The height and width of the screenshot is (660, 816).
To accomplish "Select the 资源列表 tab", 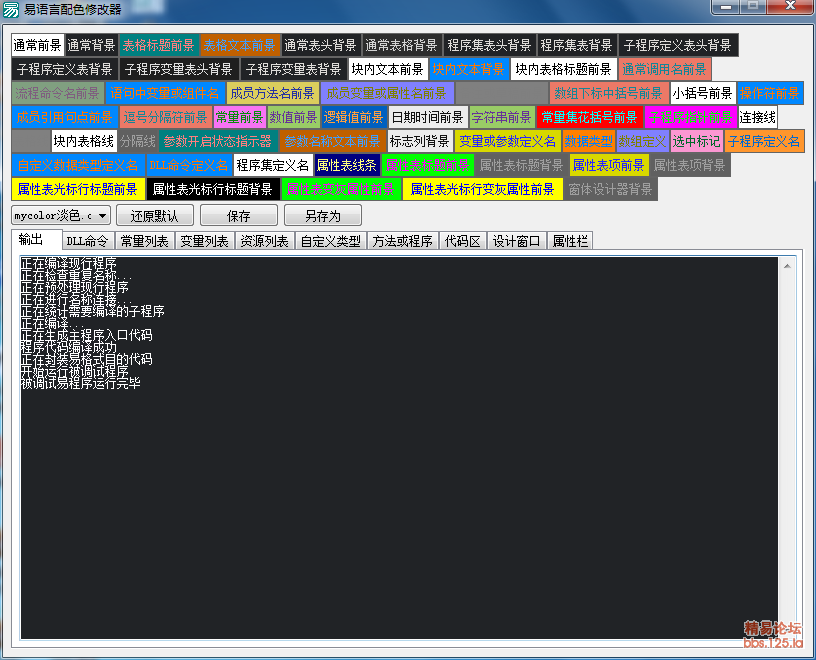I will point(264,241).
